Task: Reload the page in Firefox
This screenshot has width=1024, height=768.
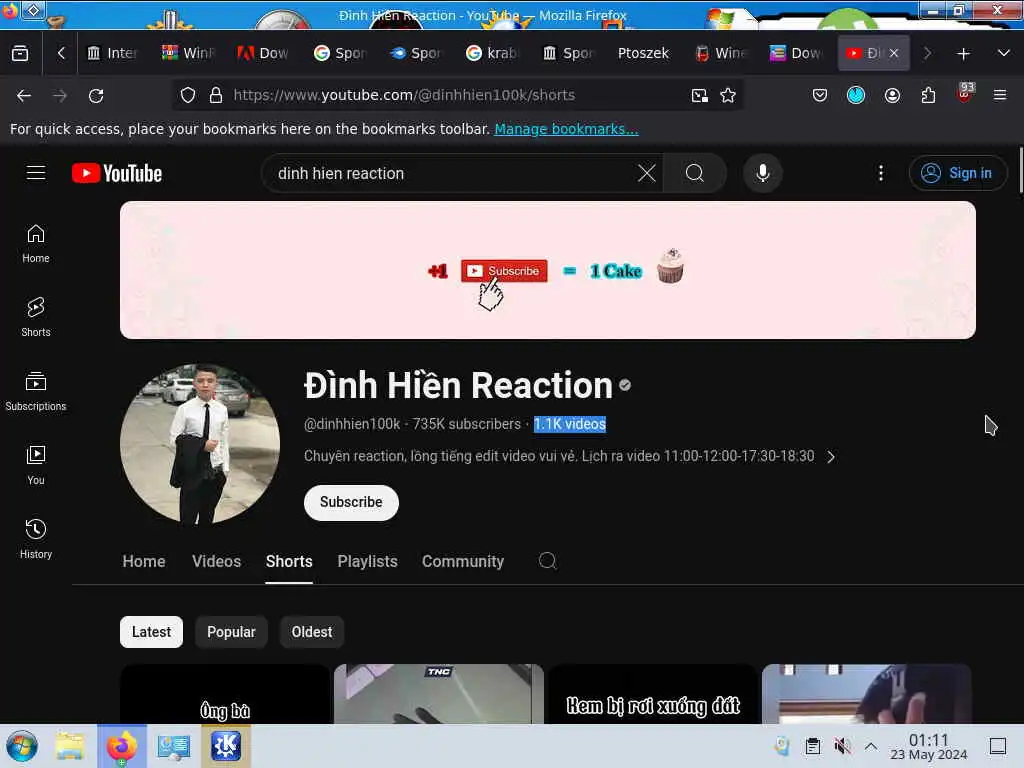Action: 96,96
